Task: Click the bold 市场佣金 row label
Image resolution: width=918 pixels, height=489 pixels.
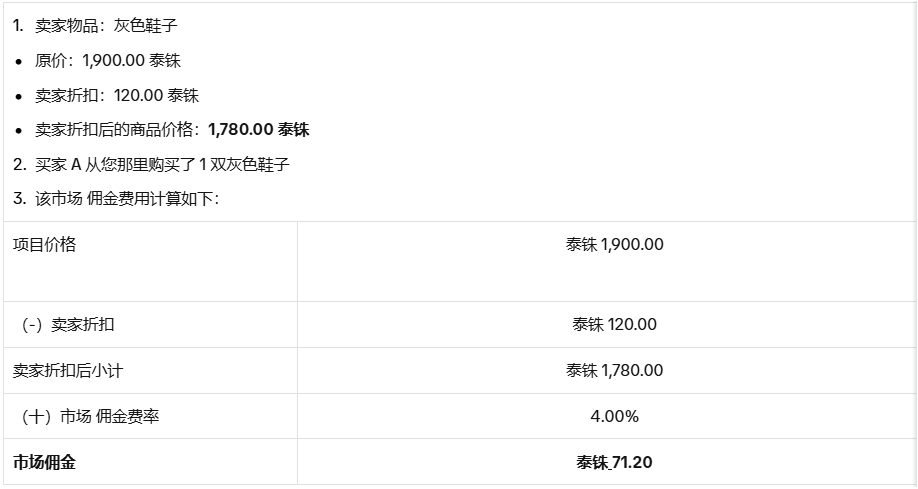Action: click(44, 463)
